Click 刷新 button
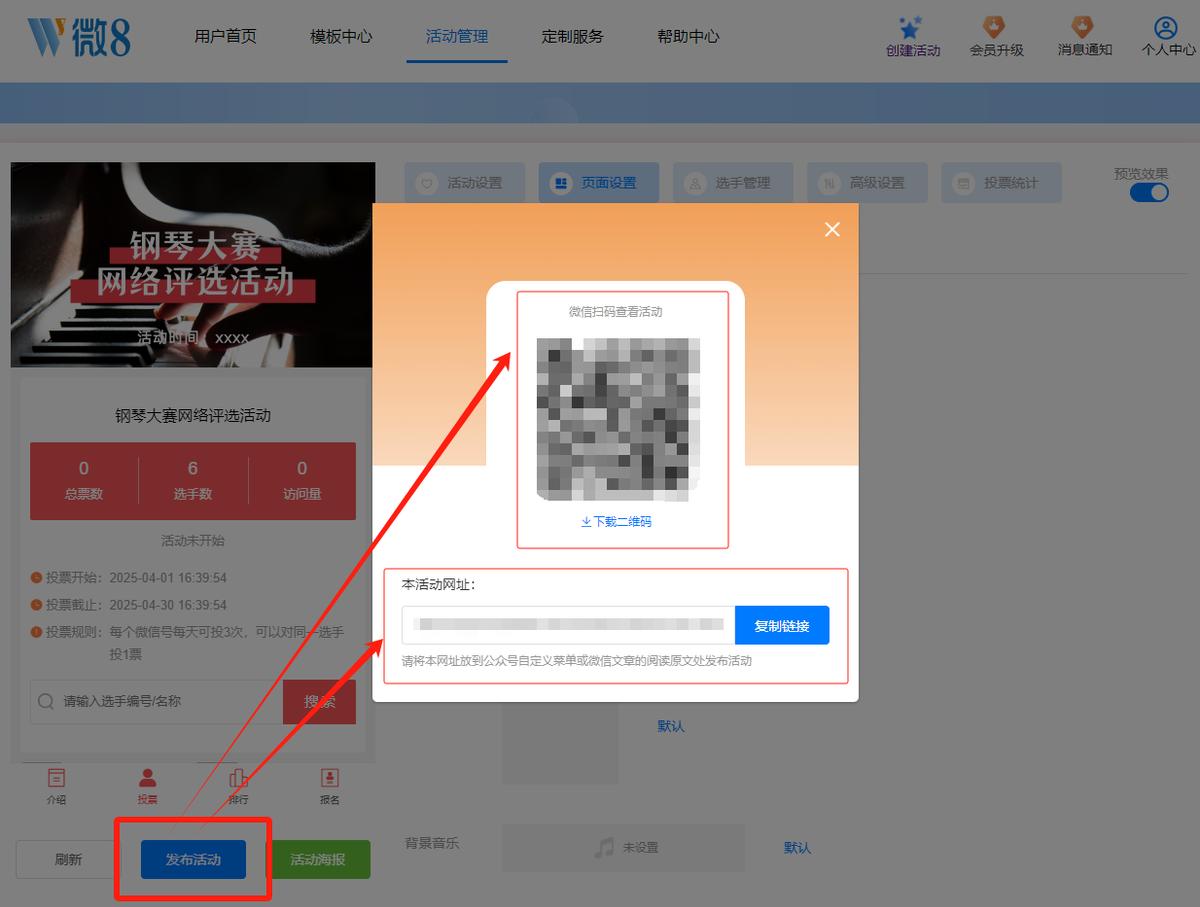The height and width of the screenshot is (907, 1200). [x=68, y=859]
